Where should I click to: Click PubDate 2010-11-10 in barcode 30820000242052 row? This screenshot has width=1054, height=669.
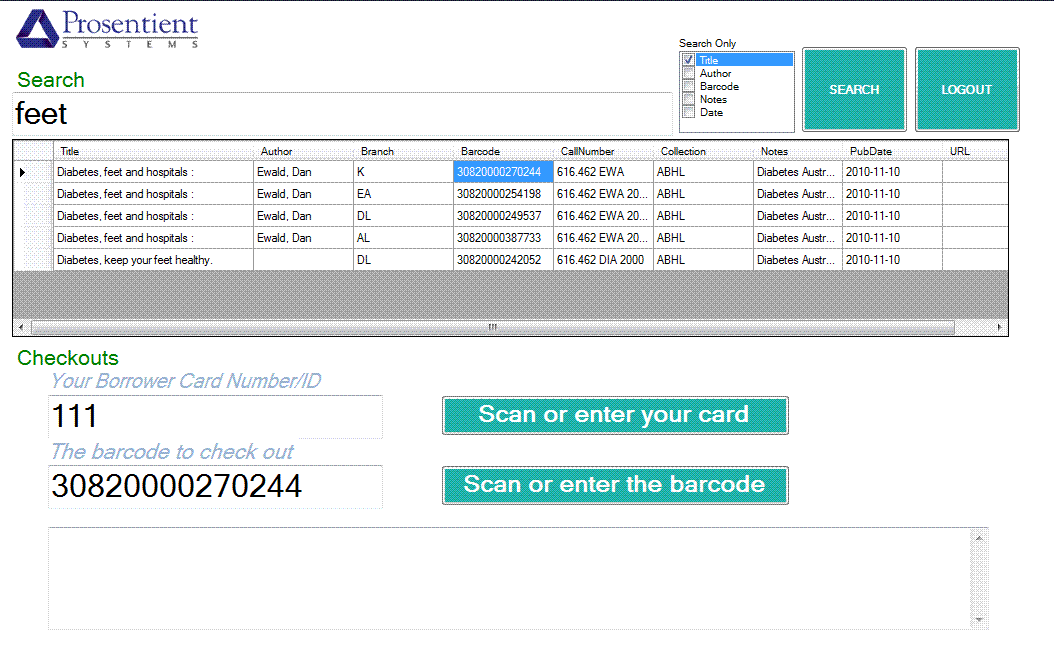[x=892, y=260]
